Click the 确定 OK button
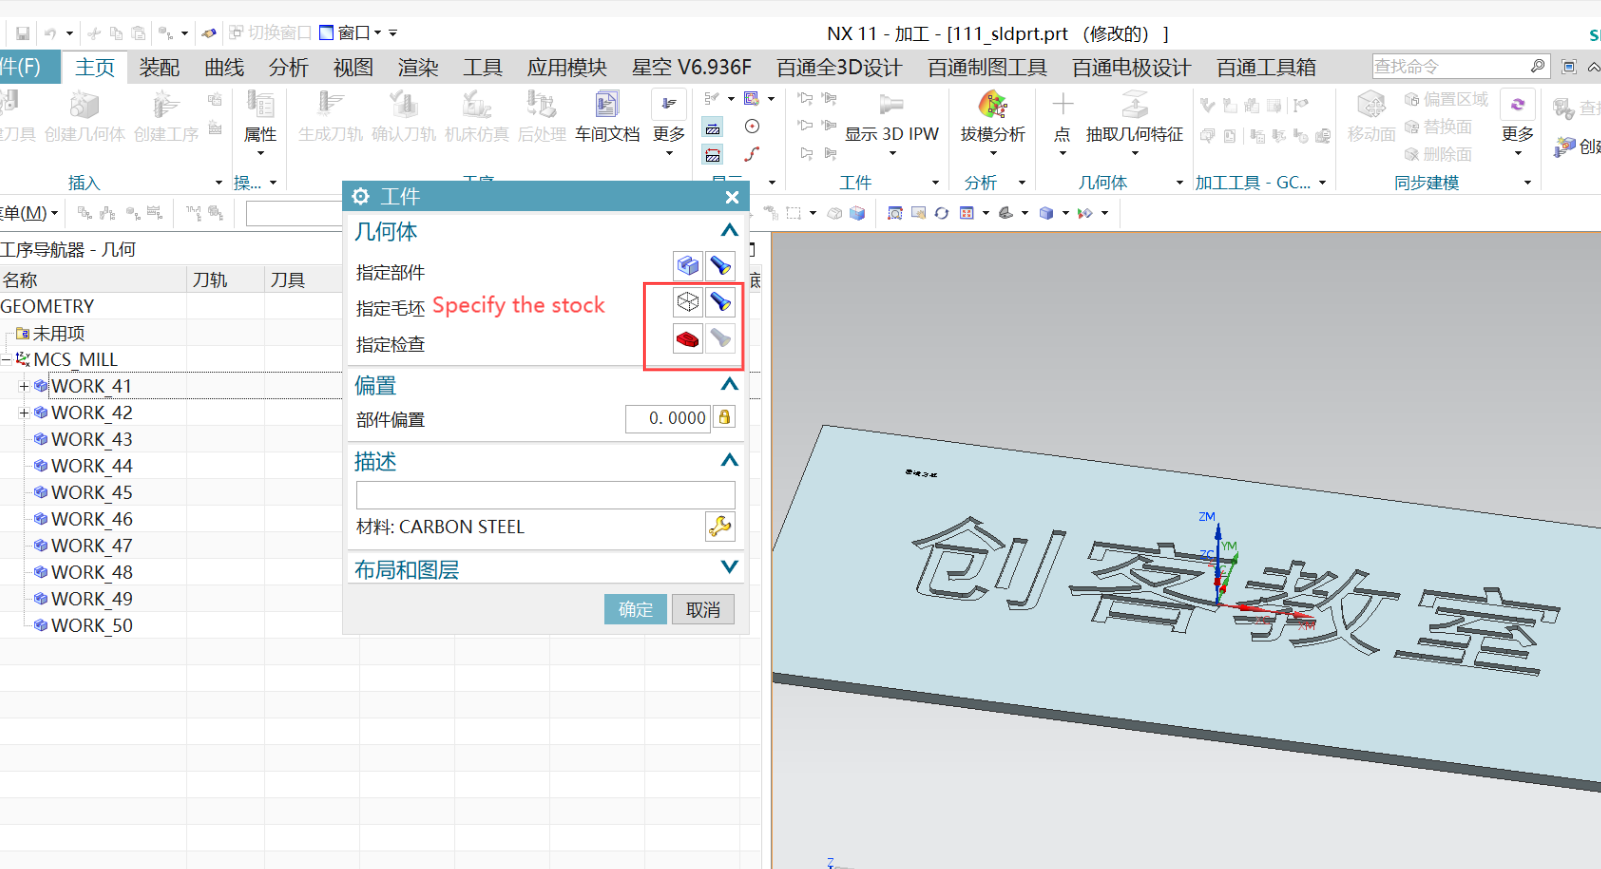Screen dimensions: 1601x869 635,609
